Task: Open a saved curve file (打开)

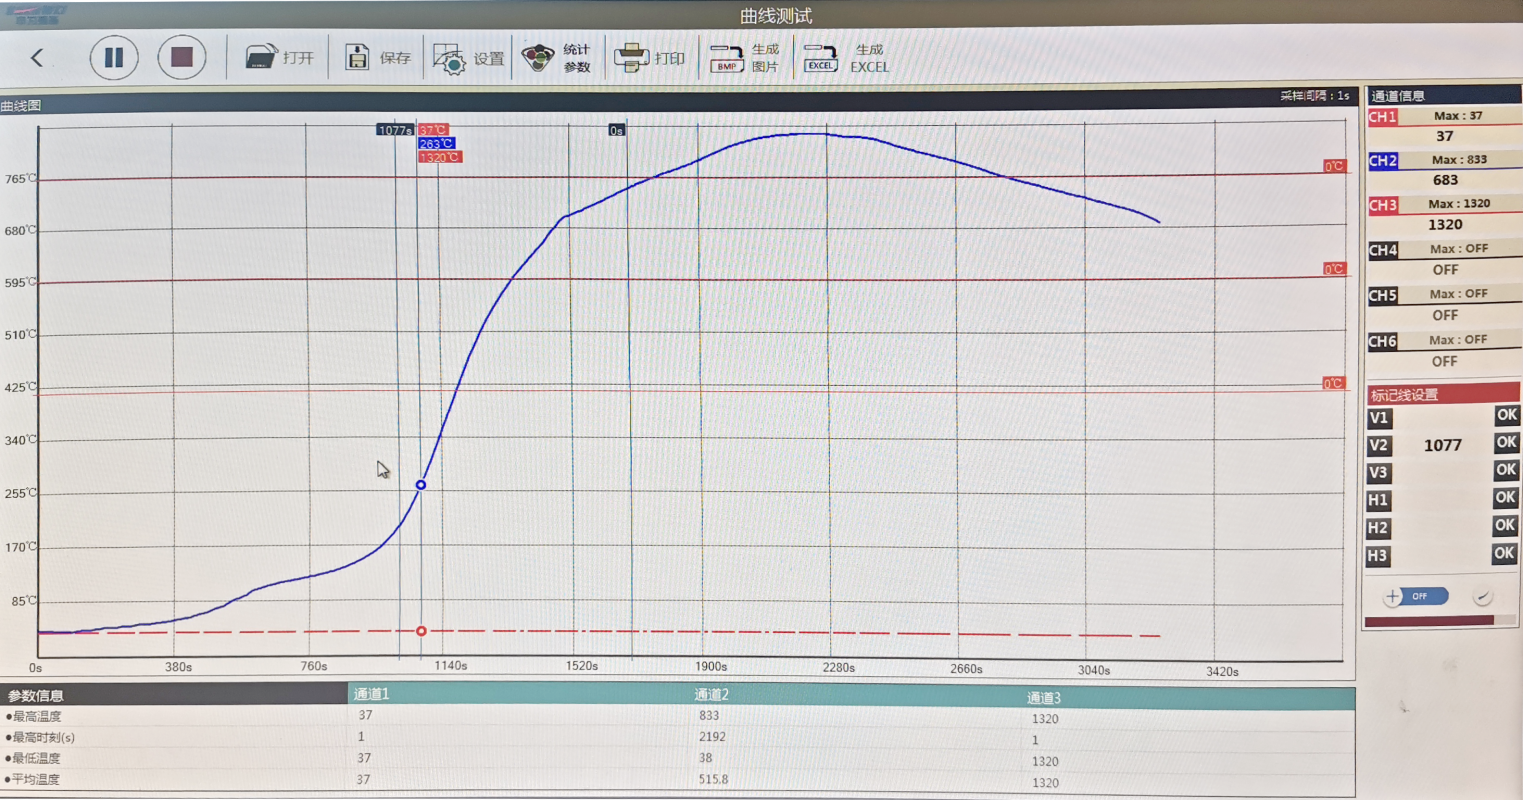Action: [x=279, y=57]
